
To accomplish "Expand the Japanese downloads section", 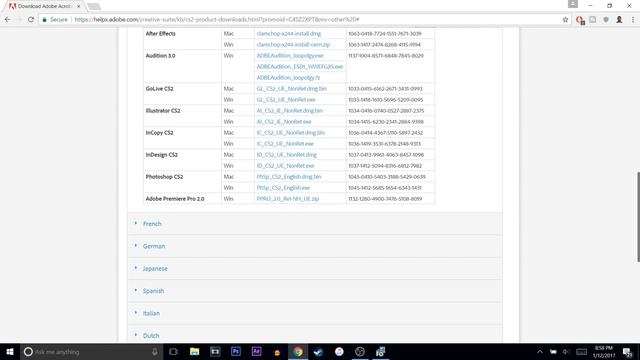I will click(x=155, y=269).
